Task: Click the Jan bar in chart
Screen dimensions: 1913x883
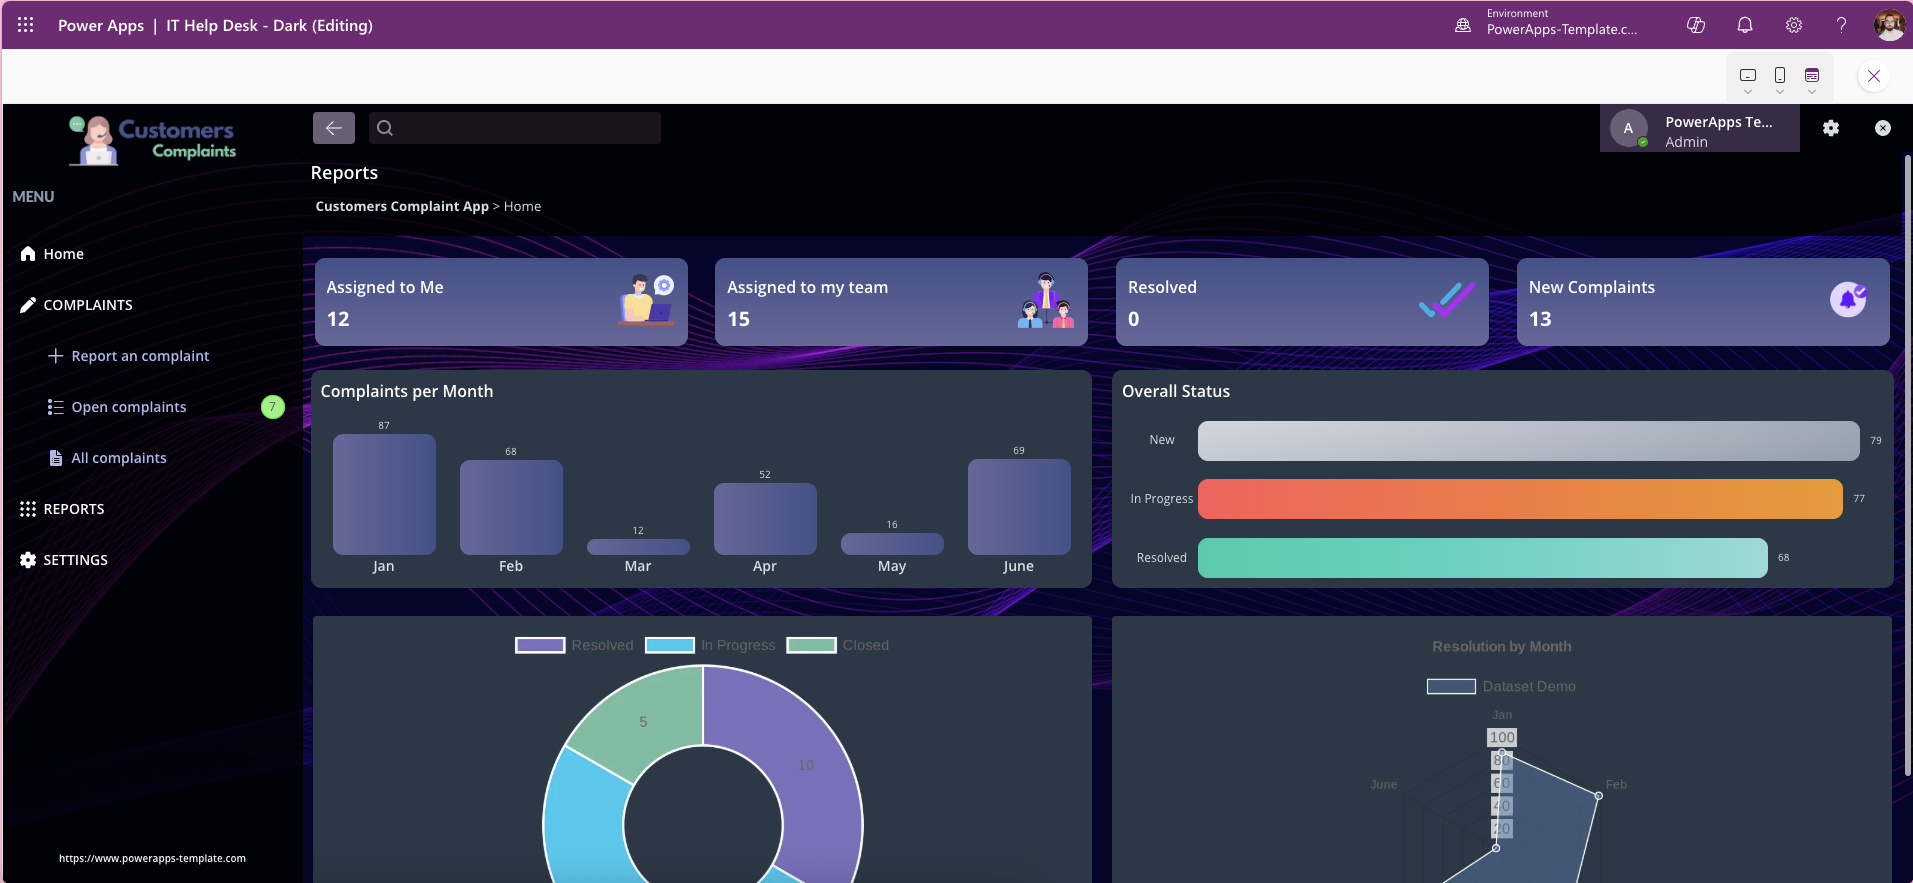Action: click(x=384, y=494)
